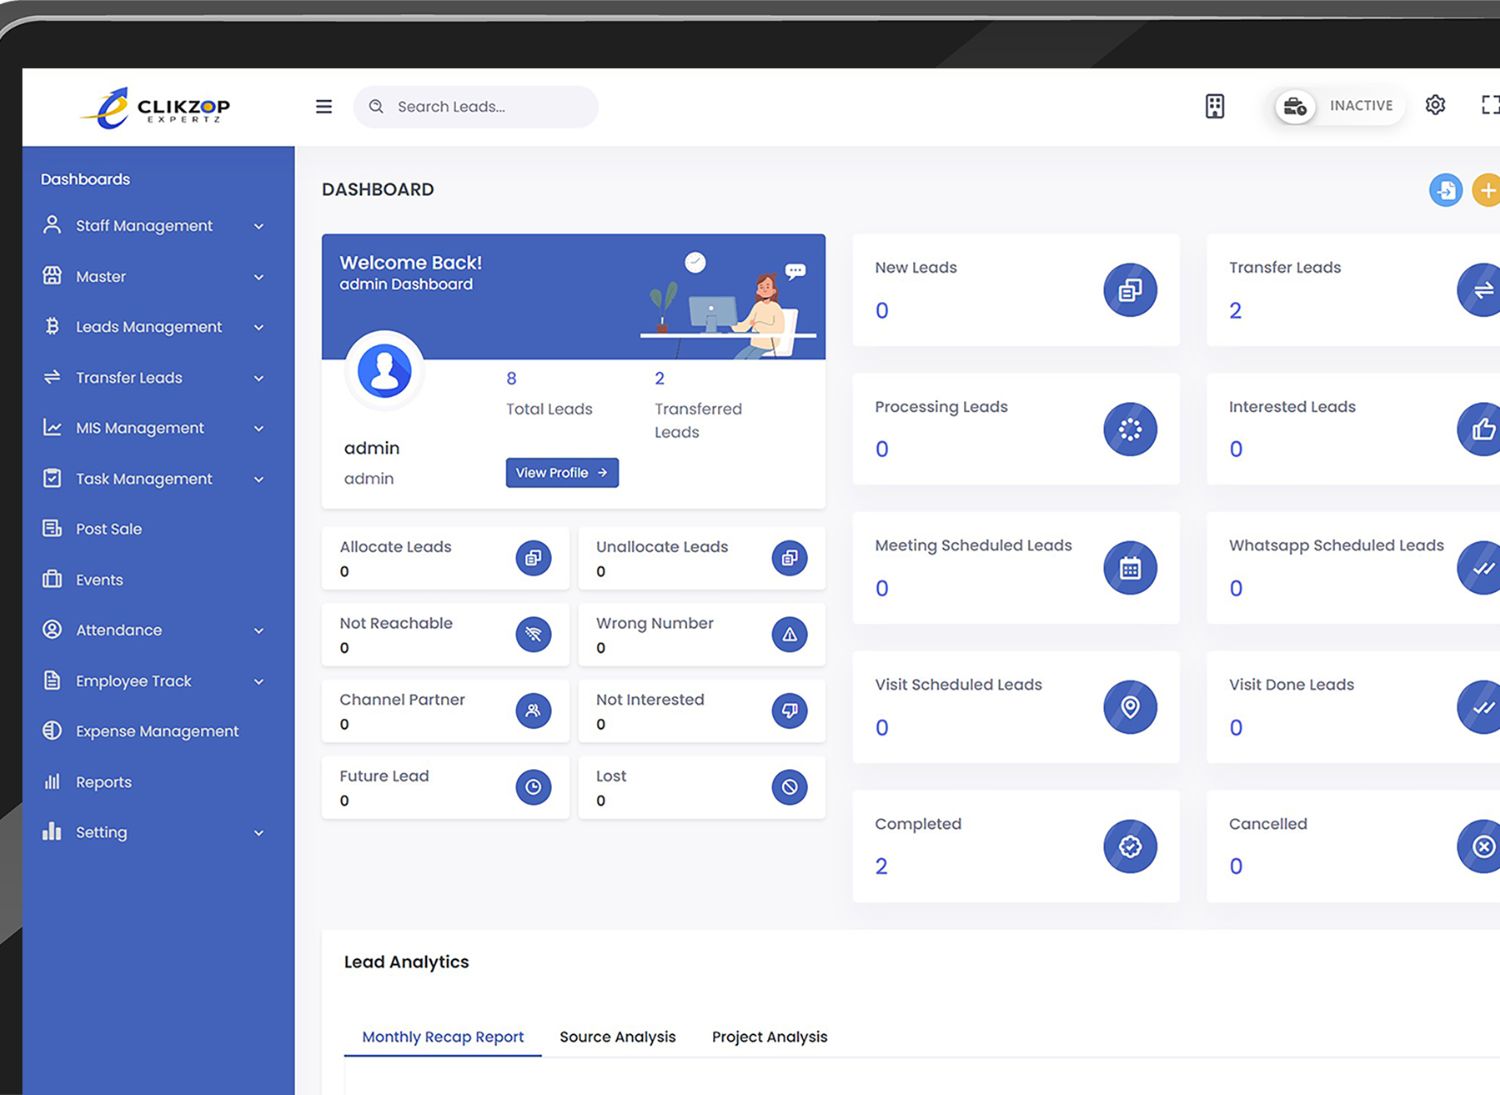1500x1095 pixels.
Task: Click the Visit Scheduled Leads location icon
Action: (1129, 707)
